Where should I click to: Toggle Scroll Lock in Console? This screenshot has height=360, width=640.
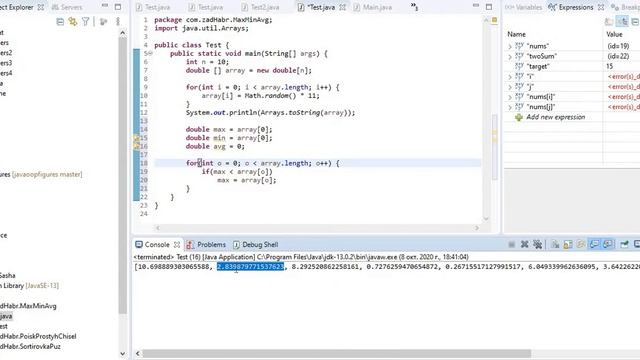point(568,244)
